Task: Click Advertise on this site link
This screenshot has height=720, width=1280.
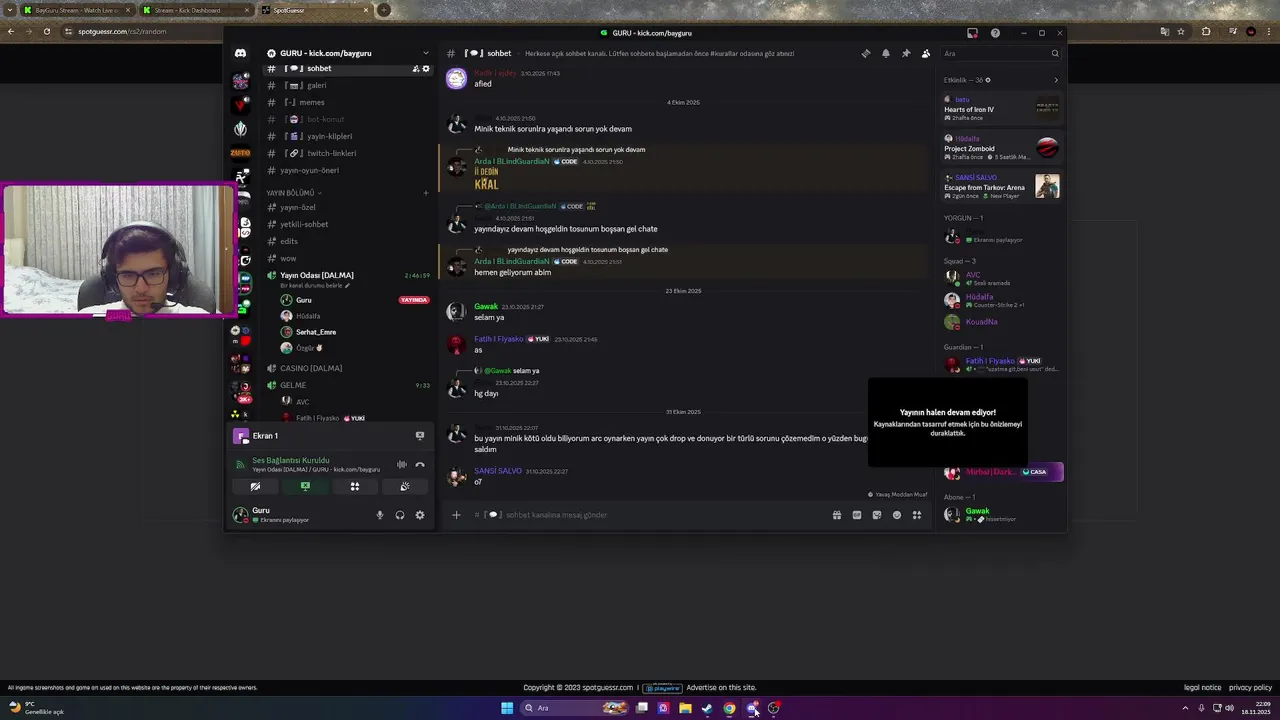Action: click(721, 688)
